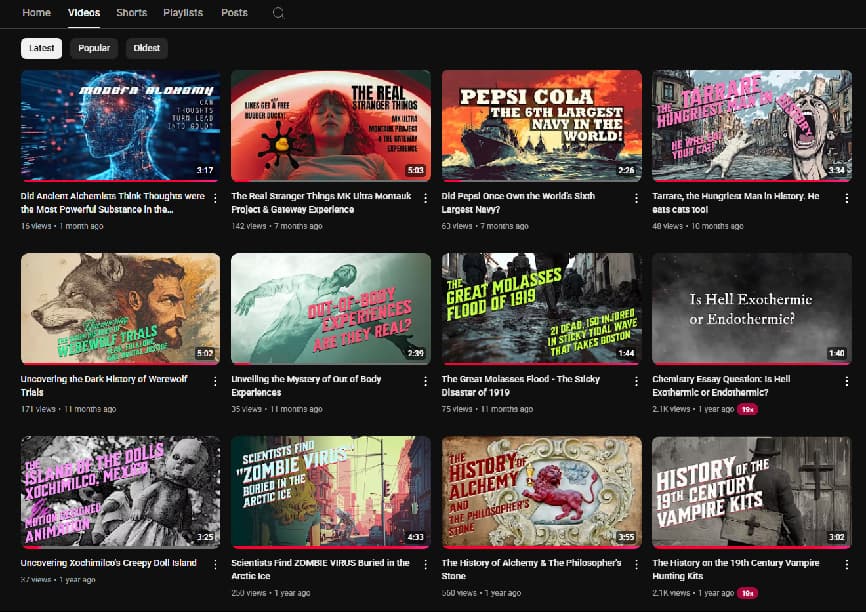866x612 pixels.
Task: Open more options for Creepy Doll Island video
Action: point(215,564)
